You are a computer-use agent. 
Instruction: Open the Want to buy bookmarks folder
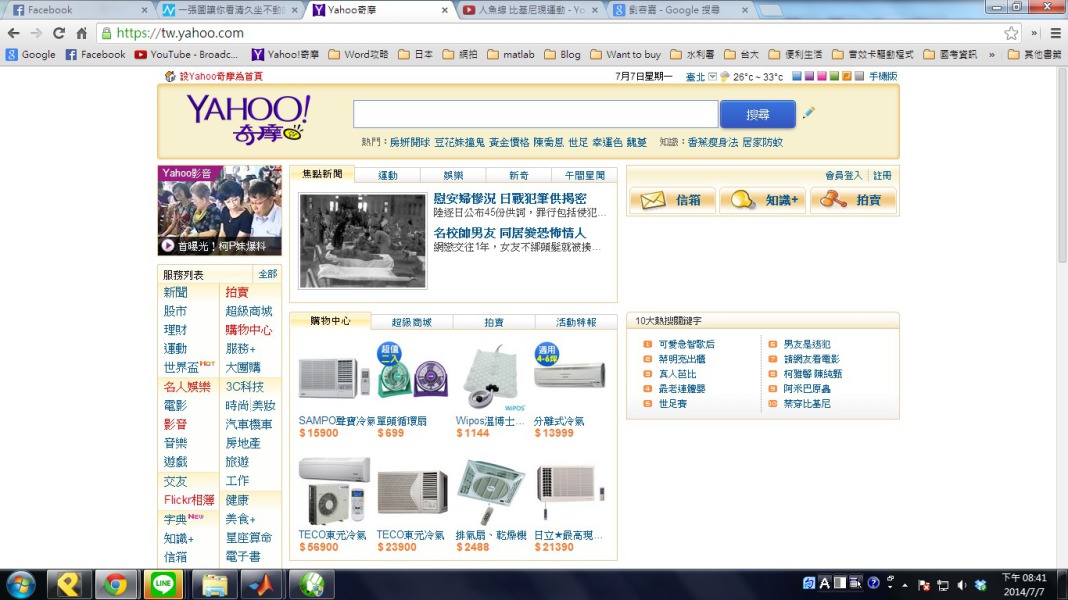pos(625,54)
